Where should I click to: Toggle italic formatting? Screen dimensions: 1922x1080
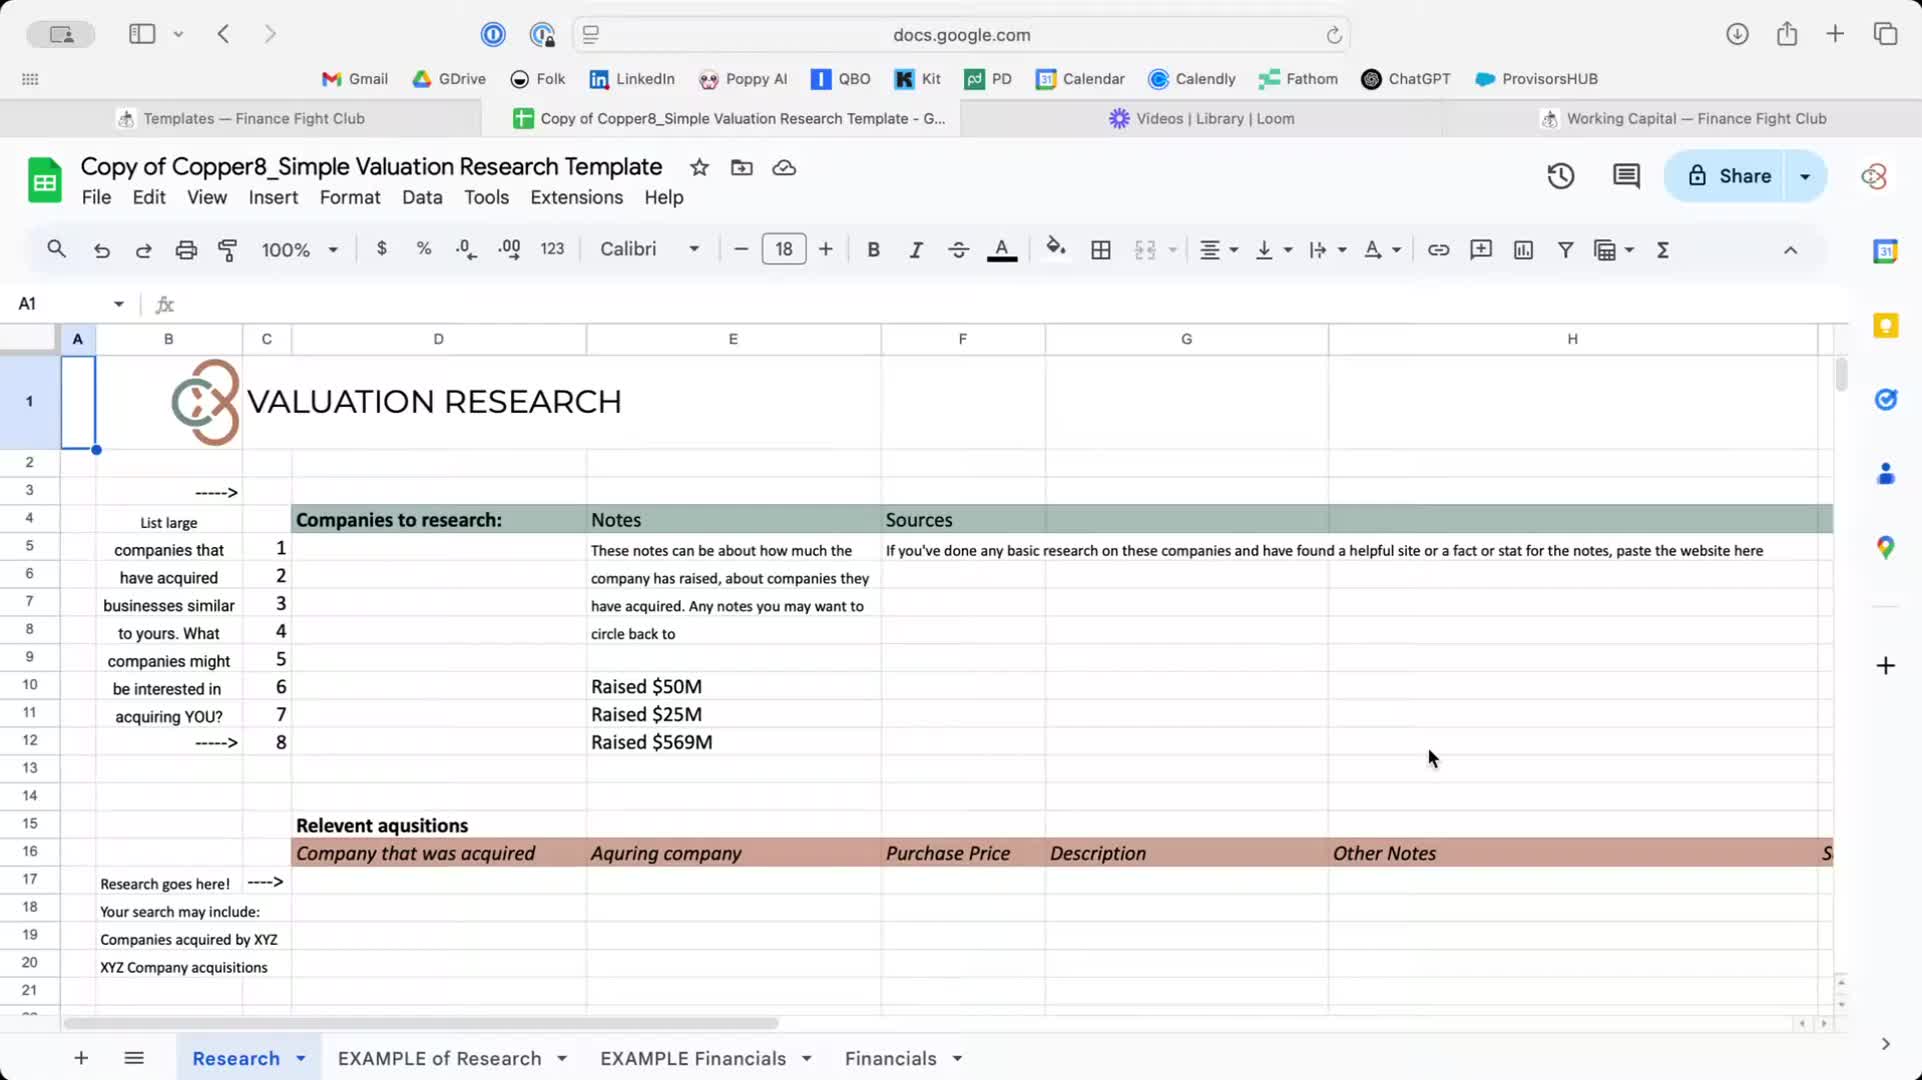pos(915,250)
